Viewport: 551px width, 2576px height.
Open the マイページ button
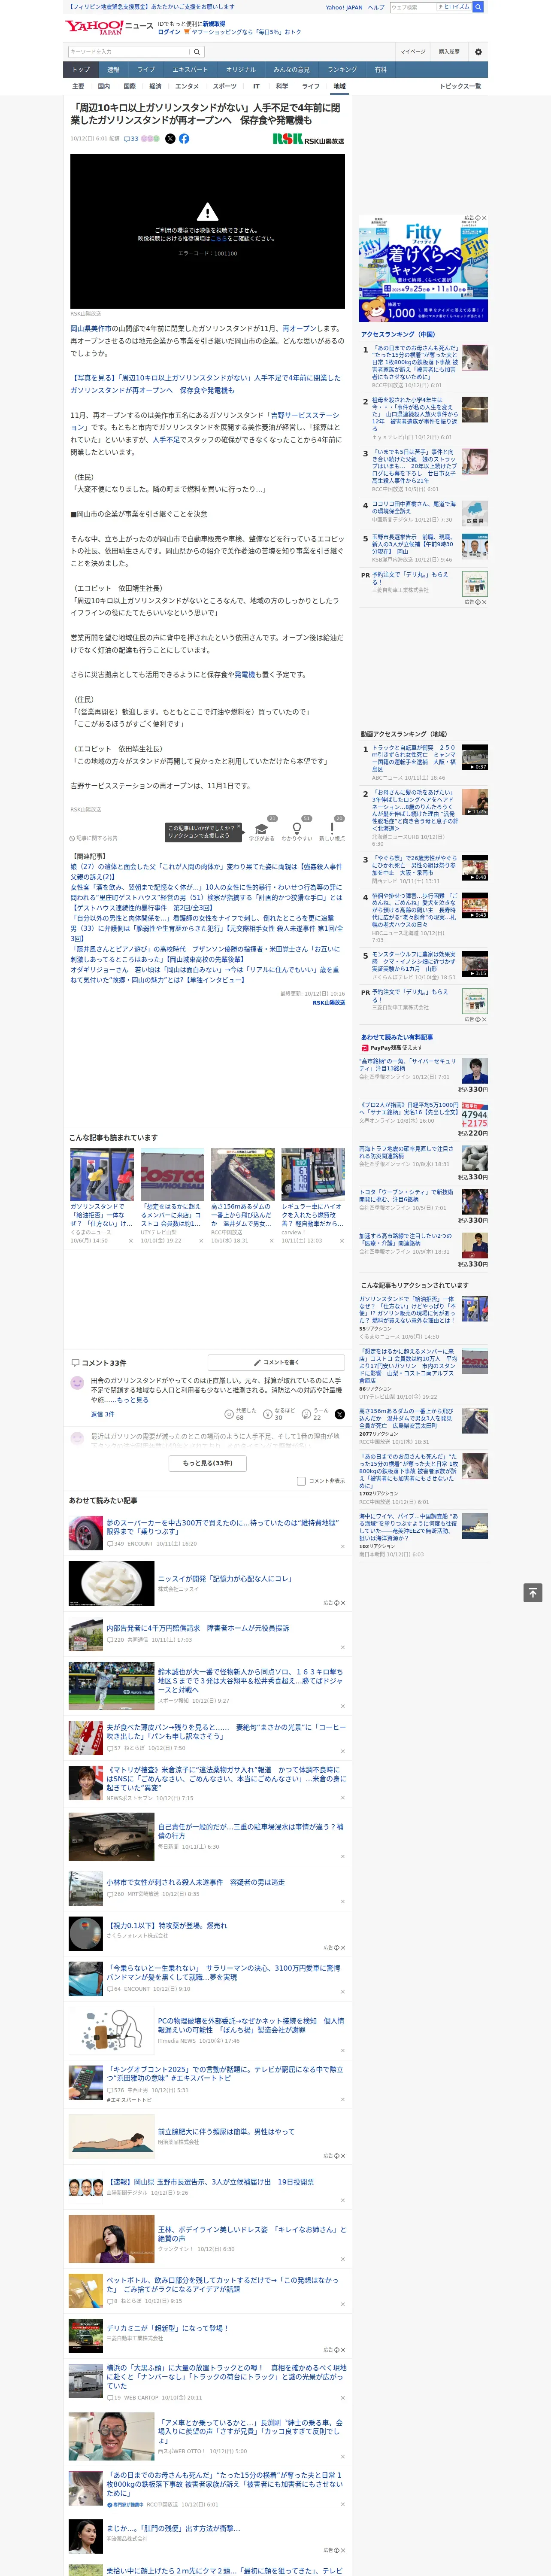[x=413, y=52]
